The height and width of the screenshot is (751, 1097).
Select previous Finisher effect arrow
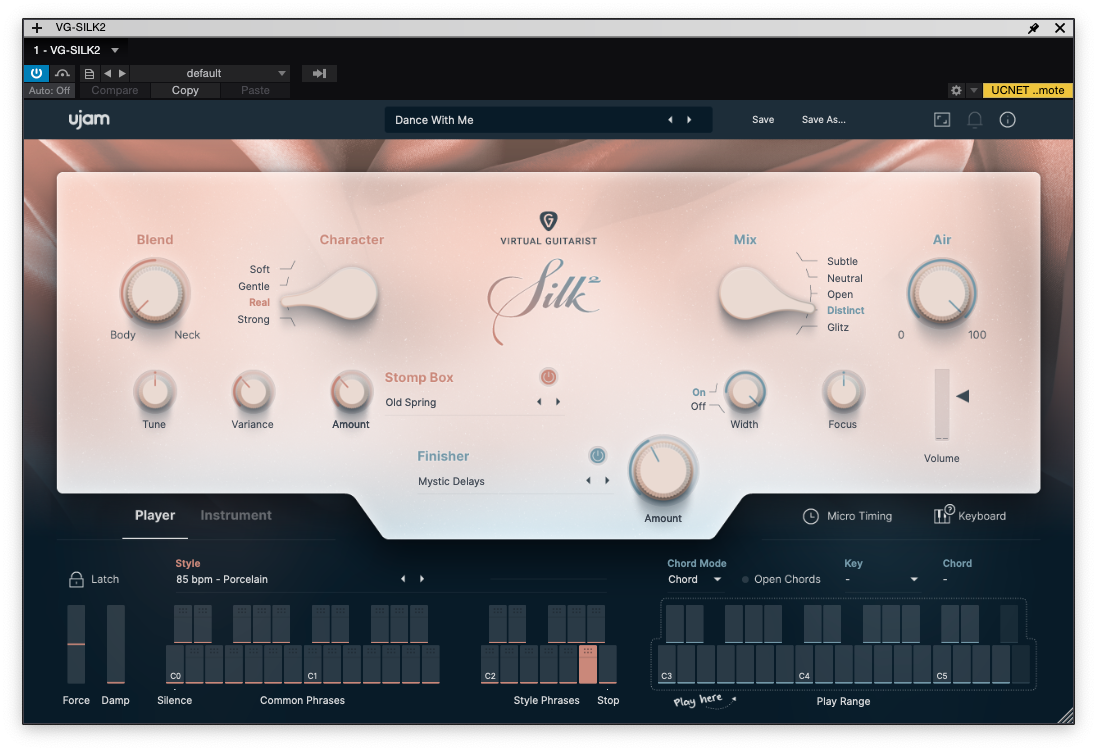(588, 480)
